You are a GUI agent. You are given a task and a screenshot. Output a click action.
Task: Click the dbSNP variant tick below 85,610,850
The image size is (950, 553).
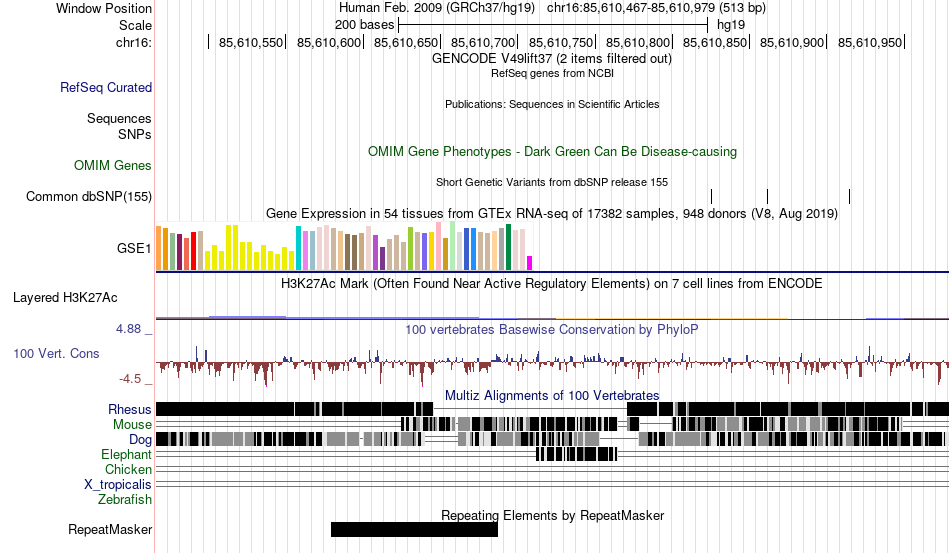pyautogui.click(x=711, y=196)
